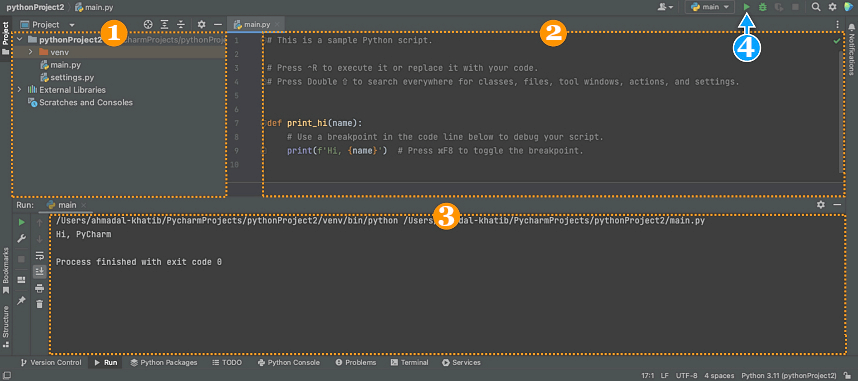Open the Problems tool window
Viewport: 858px width, 381px height.
click(x=356, y=362)
